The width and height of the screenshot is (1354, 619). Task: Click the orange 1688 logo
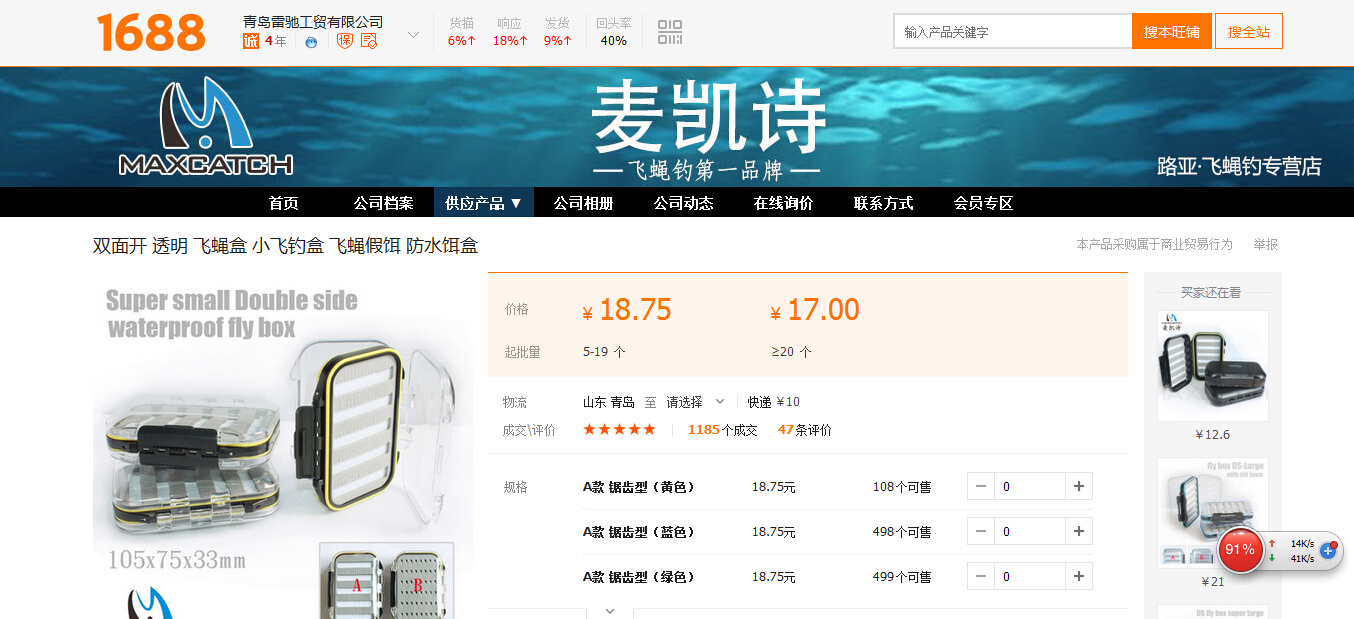coord(151,32)
